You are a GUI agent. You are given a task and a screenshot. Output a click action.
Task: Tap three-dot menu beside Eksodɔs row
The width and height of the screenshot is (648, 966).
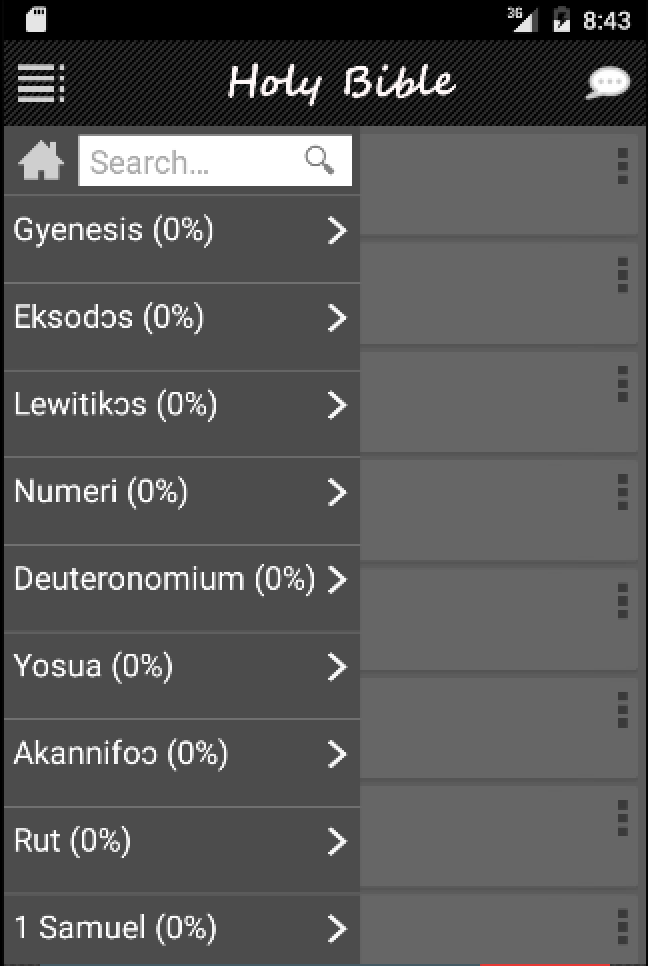click(x=622, y=273)
